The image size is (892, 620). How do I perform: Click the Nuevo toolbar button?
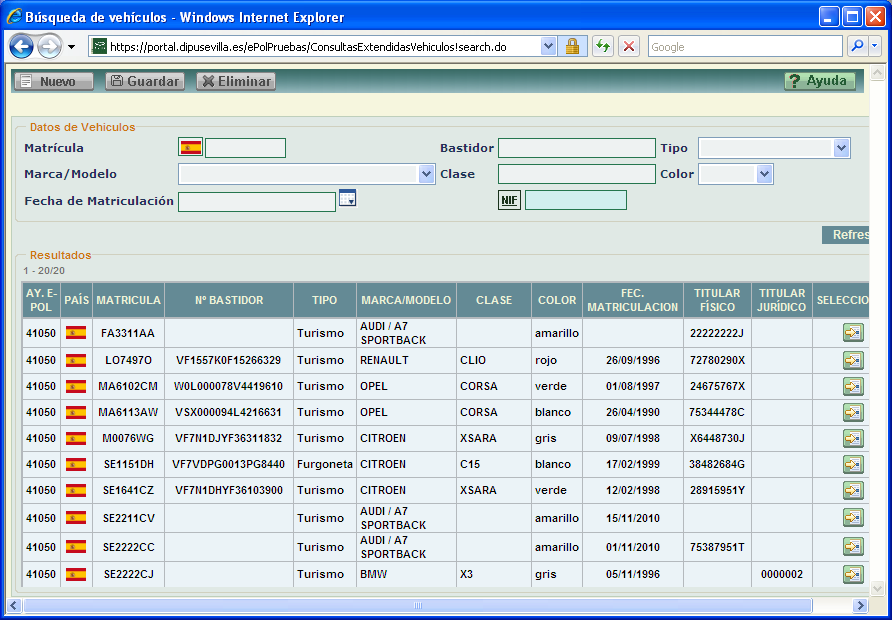54,81
